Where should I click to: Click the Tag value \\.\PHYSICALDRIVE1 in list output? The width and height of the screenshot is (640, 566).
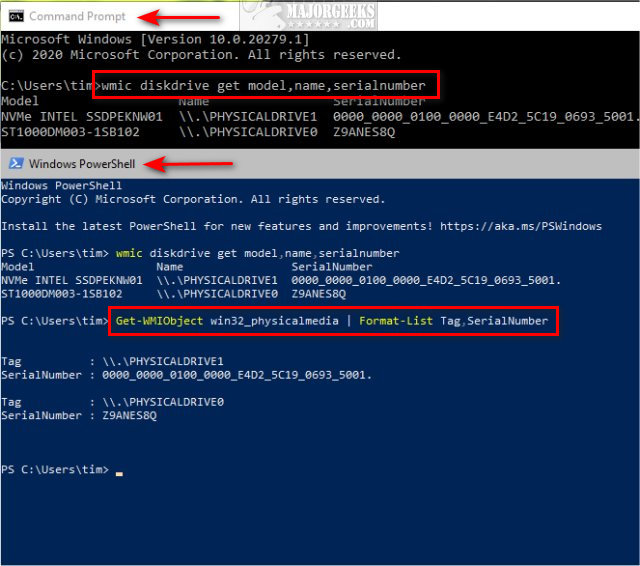click(163, 361)
